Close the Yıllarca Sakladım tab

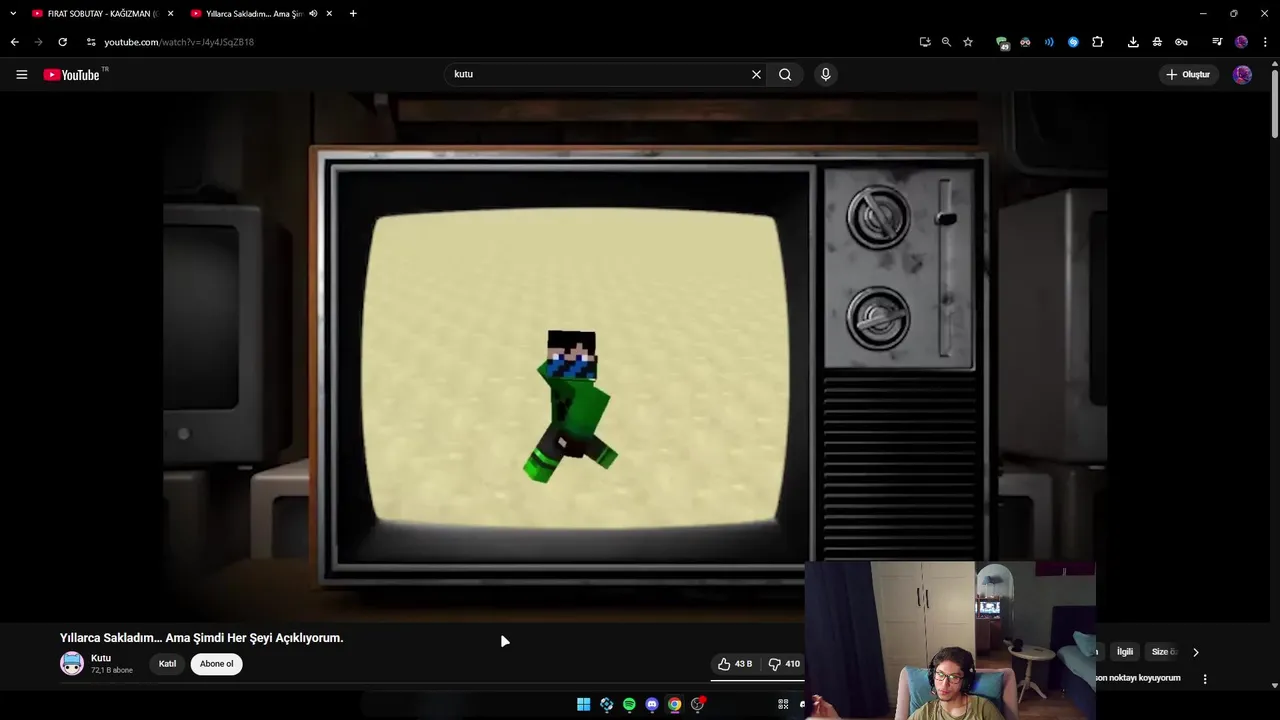click(x=328, y=14)
